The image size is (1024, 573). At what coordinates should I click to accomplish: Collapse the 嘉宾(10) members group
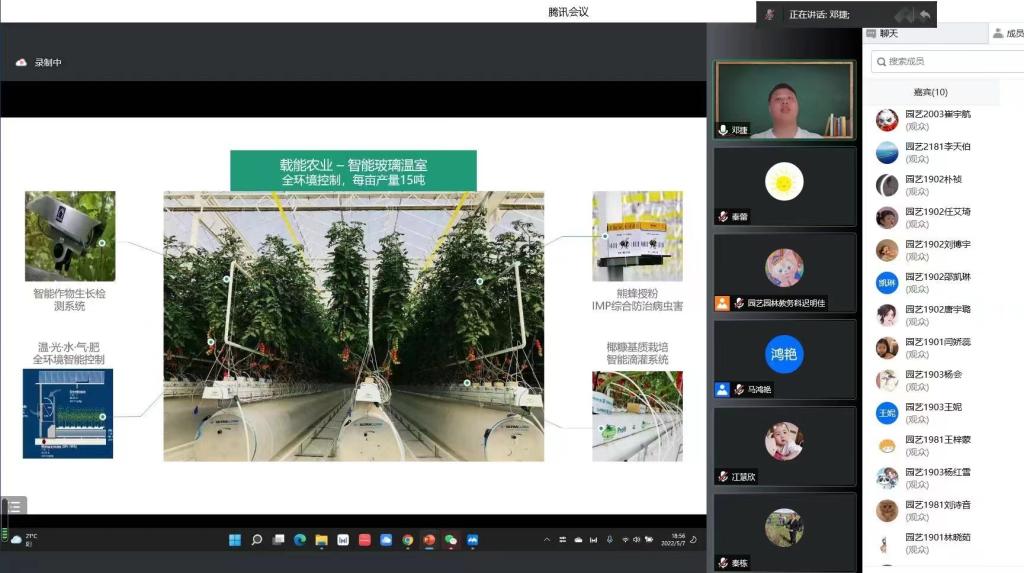(x=930, y=92)
